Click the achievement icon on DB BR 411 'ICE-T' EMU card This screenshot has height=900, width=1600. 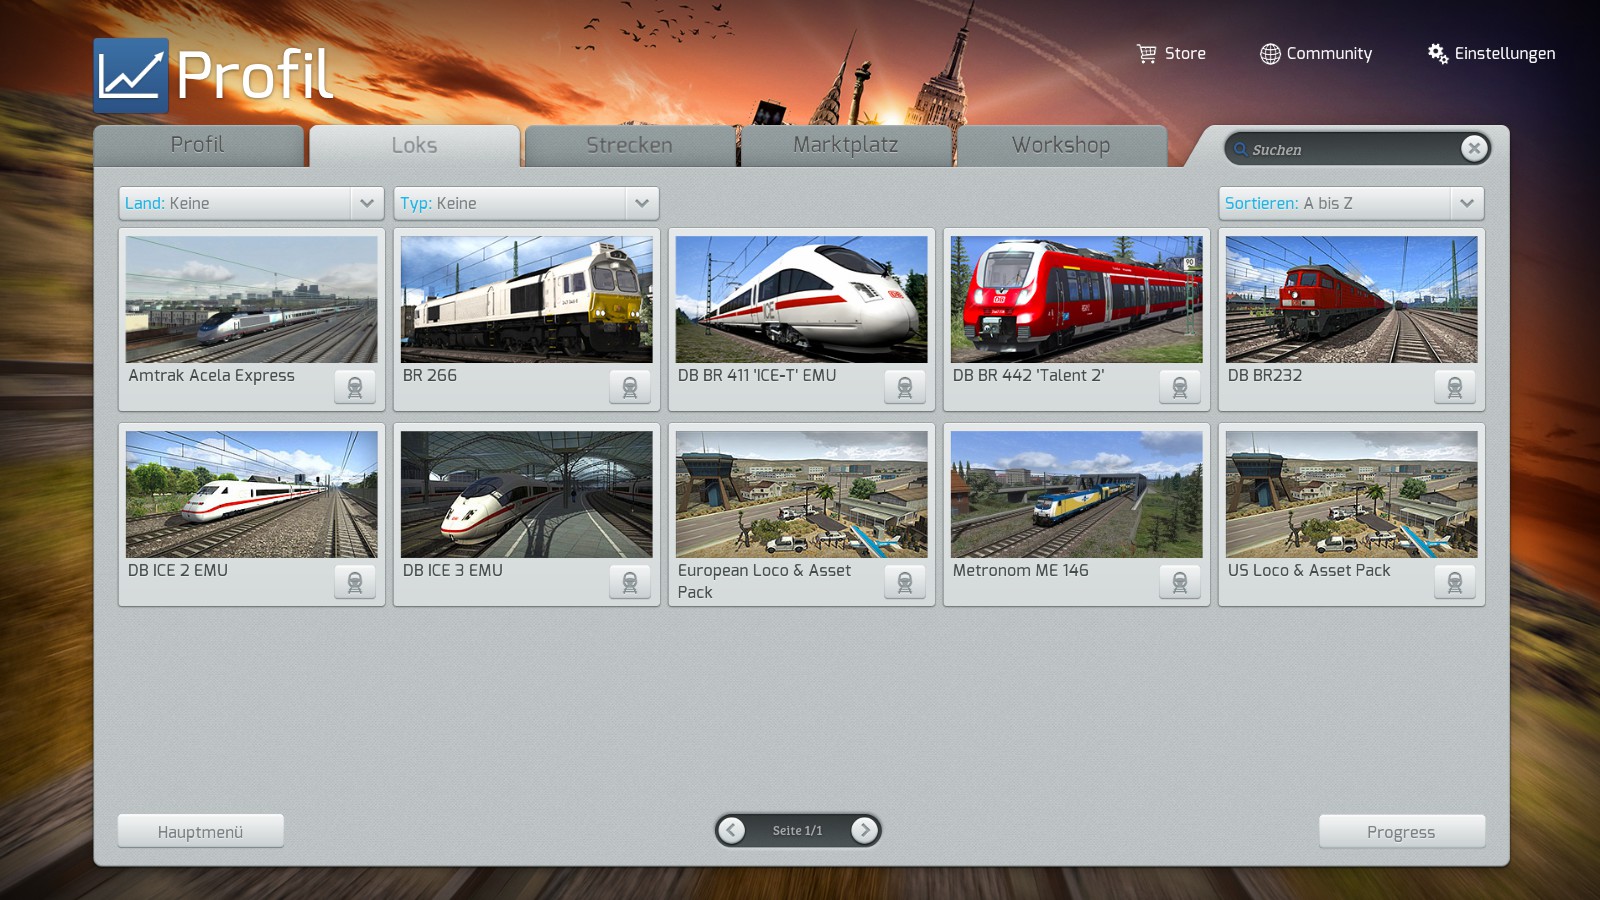point(905,387)
